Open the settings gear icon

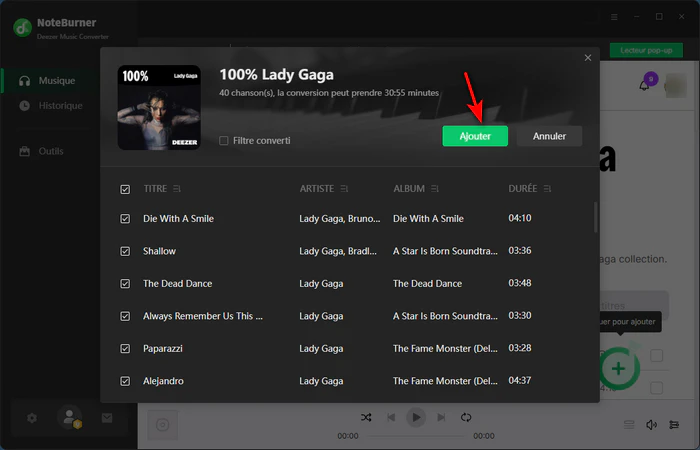32,418
